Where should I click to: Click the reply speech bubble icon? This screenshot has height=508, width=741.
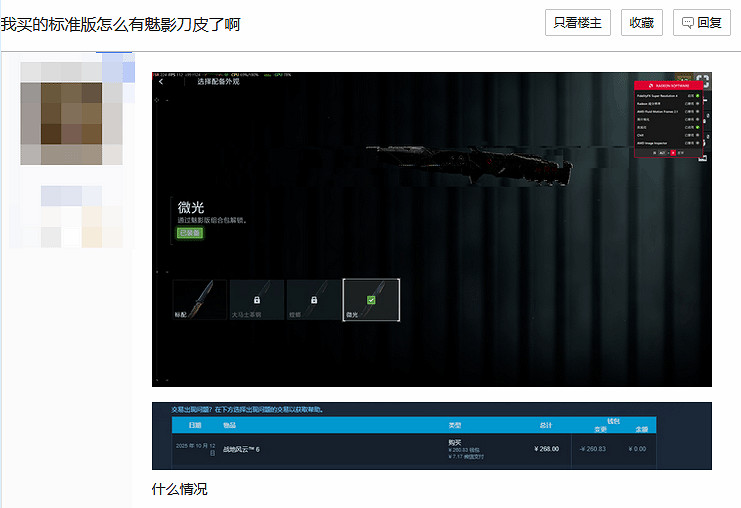coord(688,23)
